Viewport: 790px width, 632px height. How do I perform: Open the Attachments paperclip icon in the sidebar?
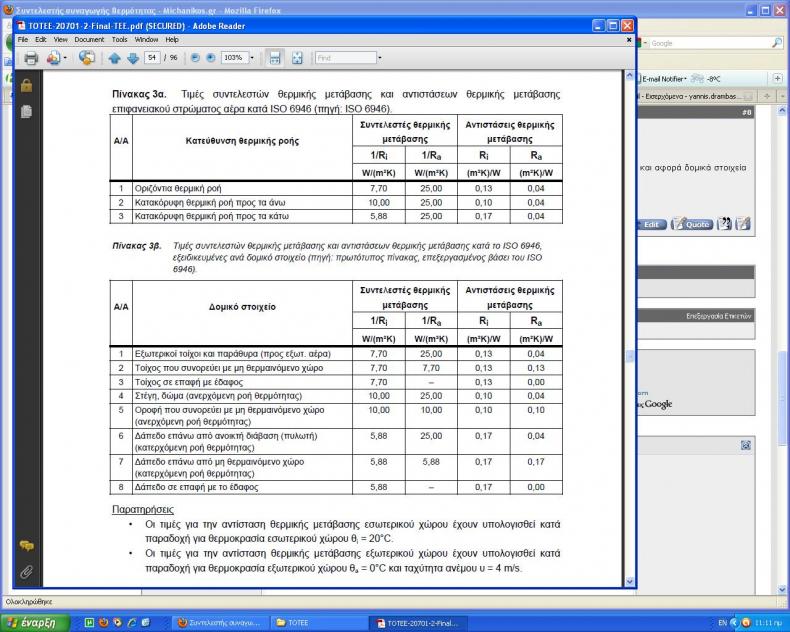(26, 572)
